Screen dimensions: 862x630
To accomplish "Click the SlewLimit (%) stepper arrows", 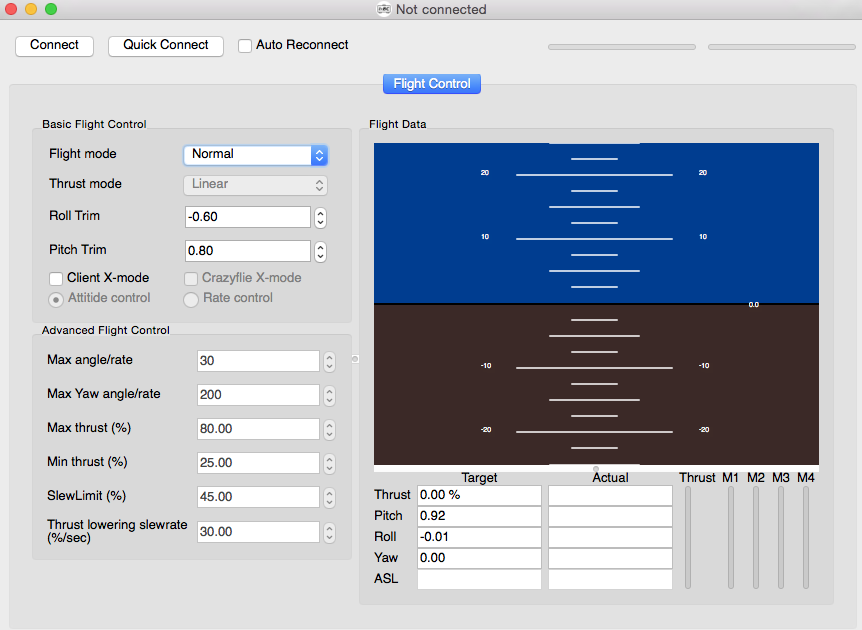I will (329, 497).
